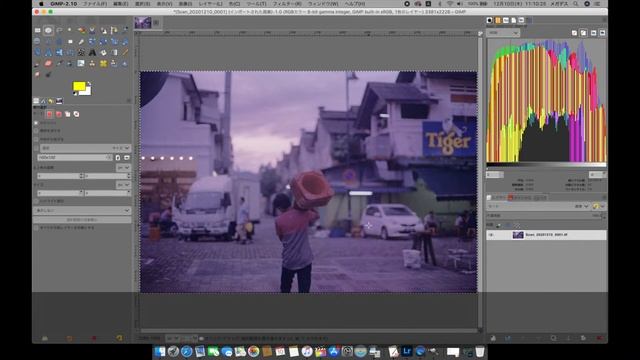The image size is (640, 360).
Task: Select the Eraser tool
Action: tap(48, 63)
